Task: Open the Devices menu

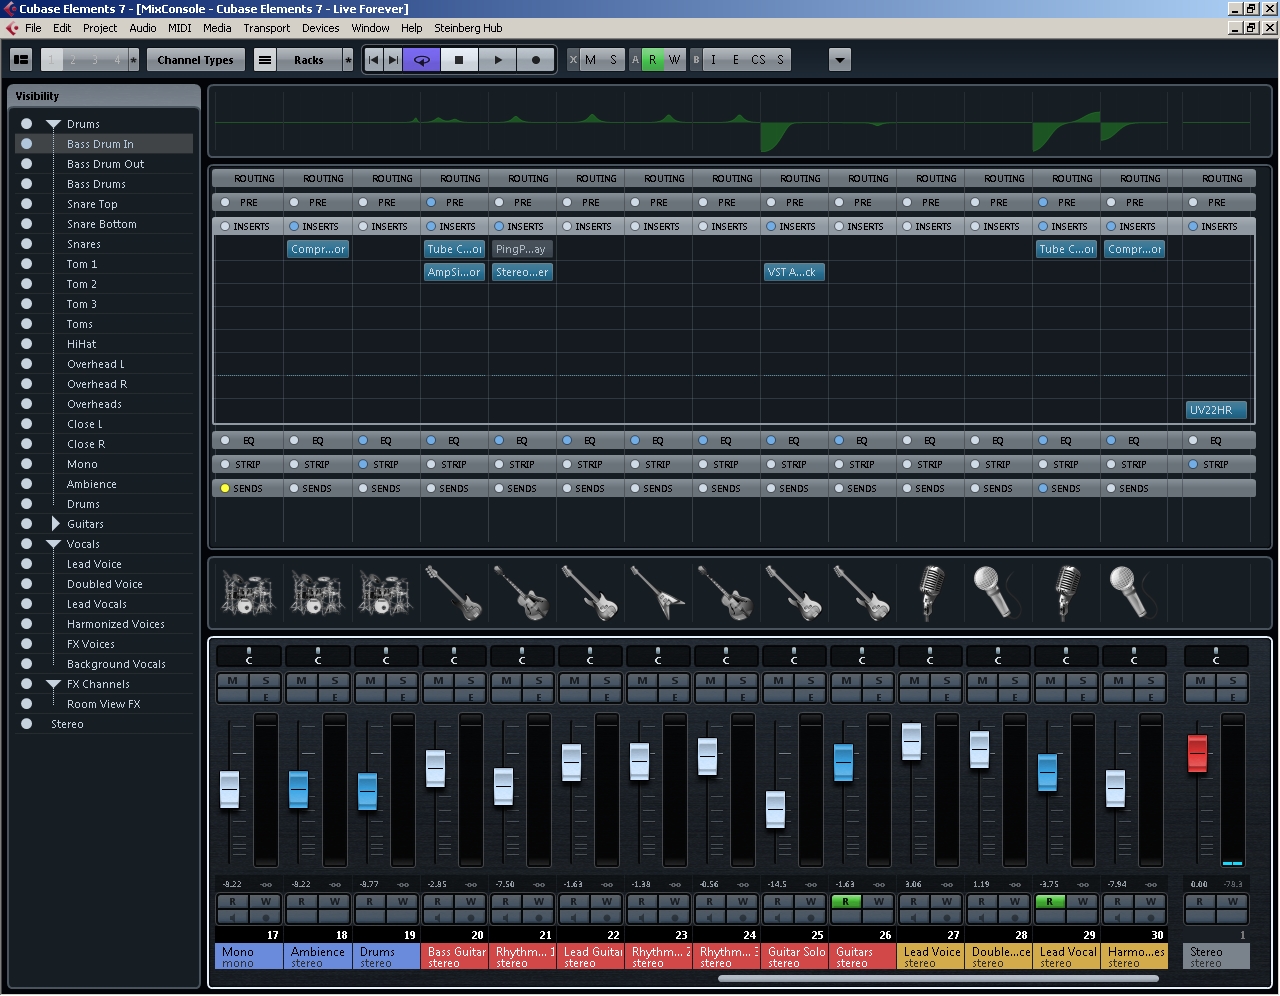Action: click(321, 28)
